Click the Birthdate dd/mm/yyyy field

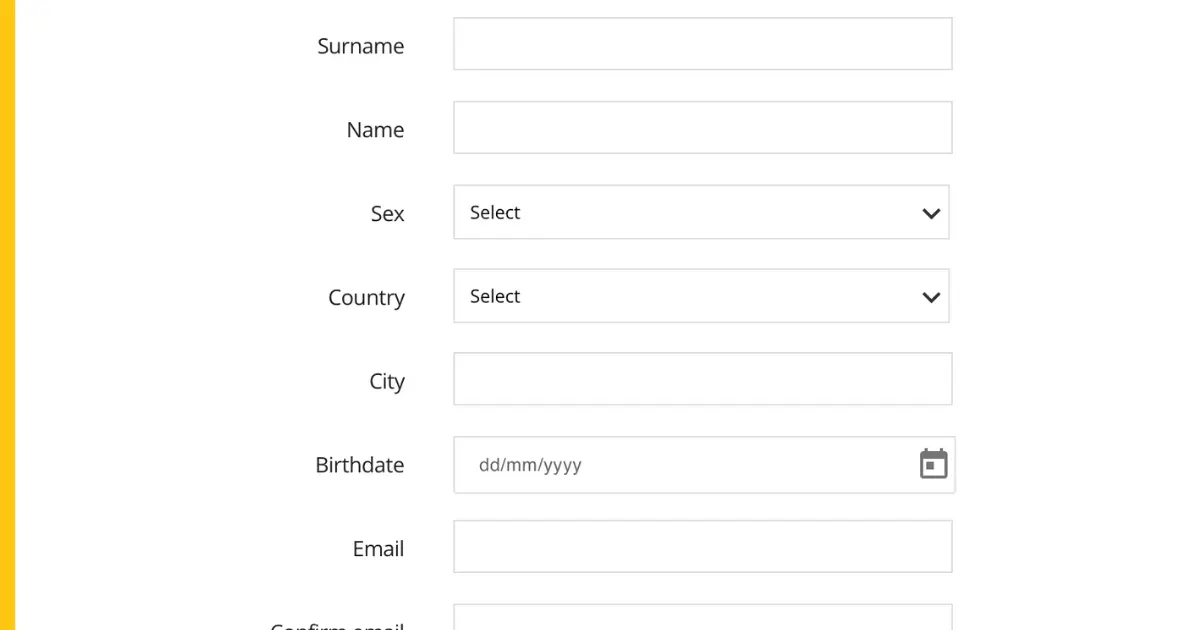(x=704, y=465)
